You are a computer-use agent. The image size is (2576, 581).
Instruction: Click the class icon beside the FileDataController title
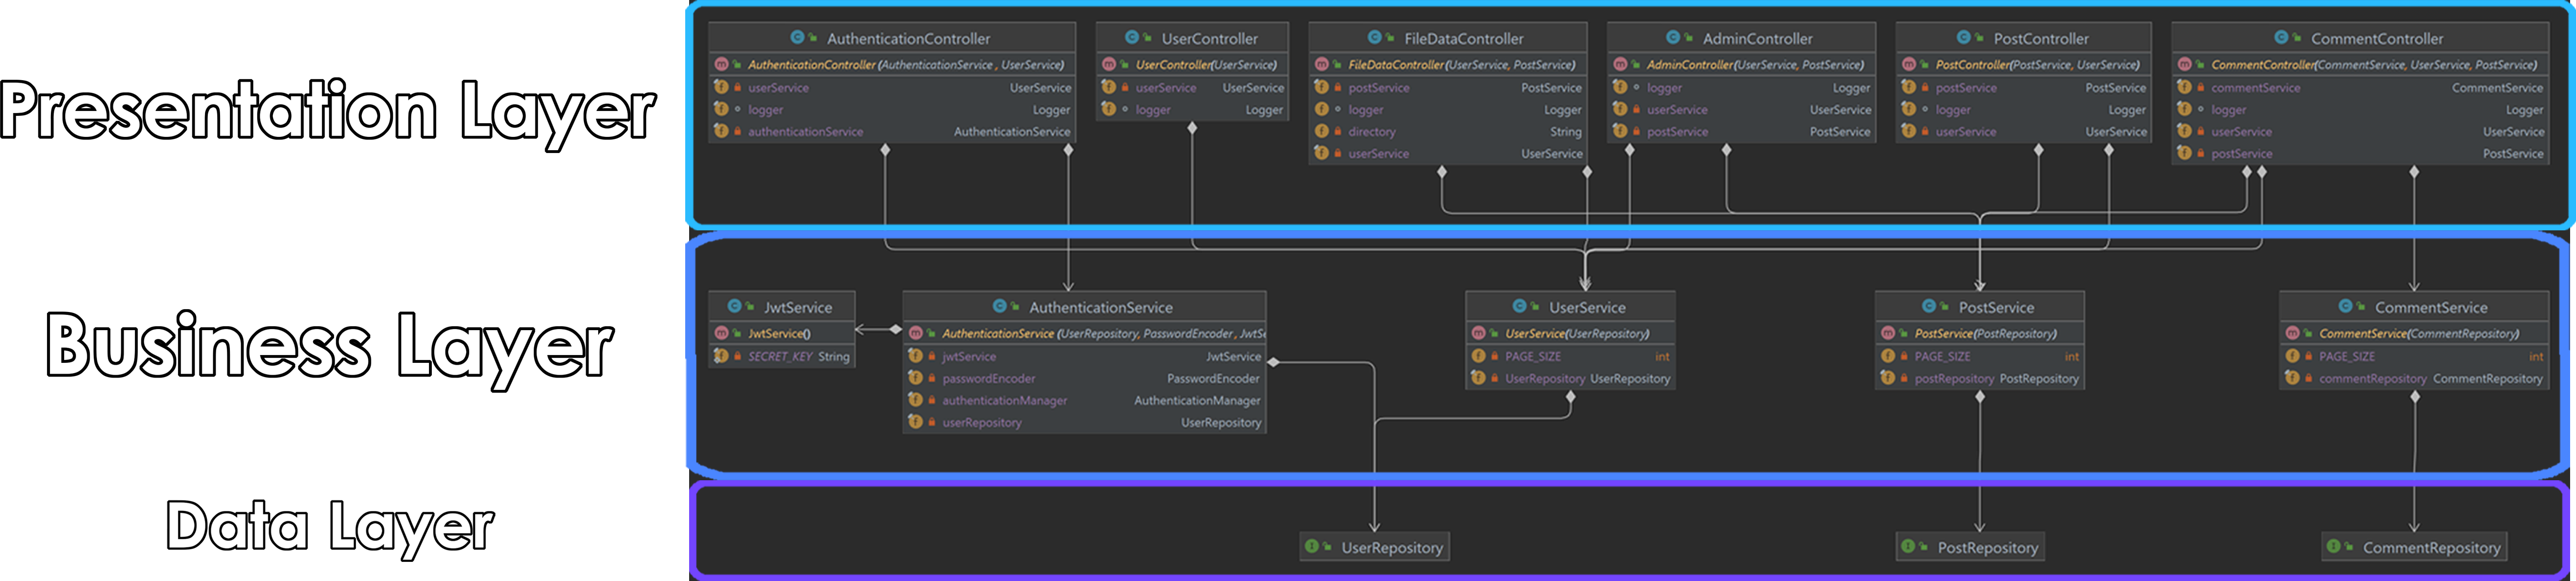click(x=1374, y=38)
